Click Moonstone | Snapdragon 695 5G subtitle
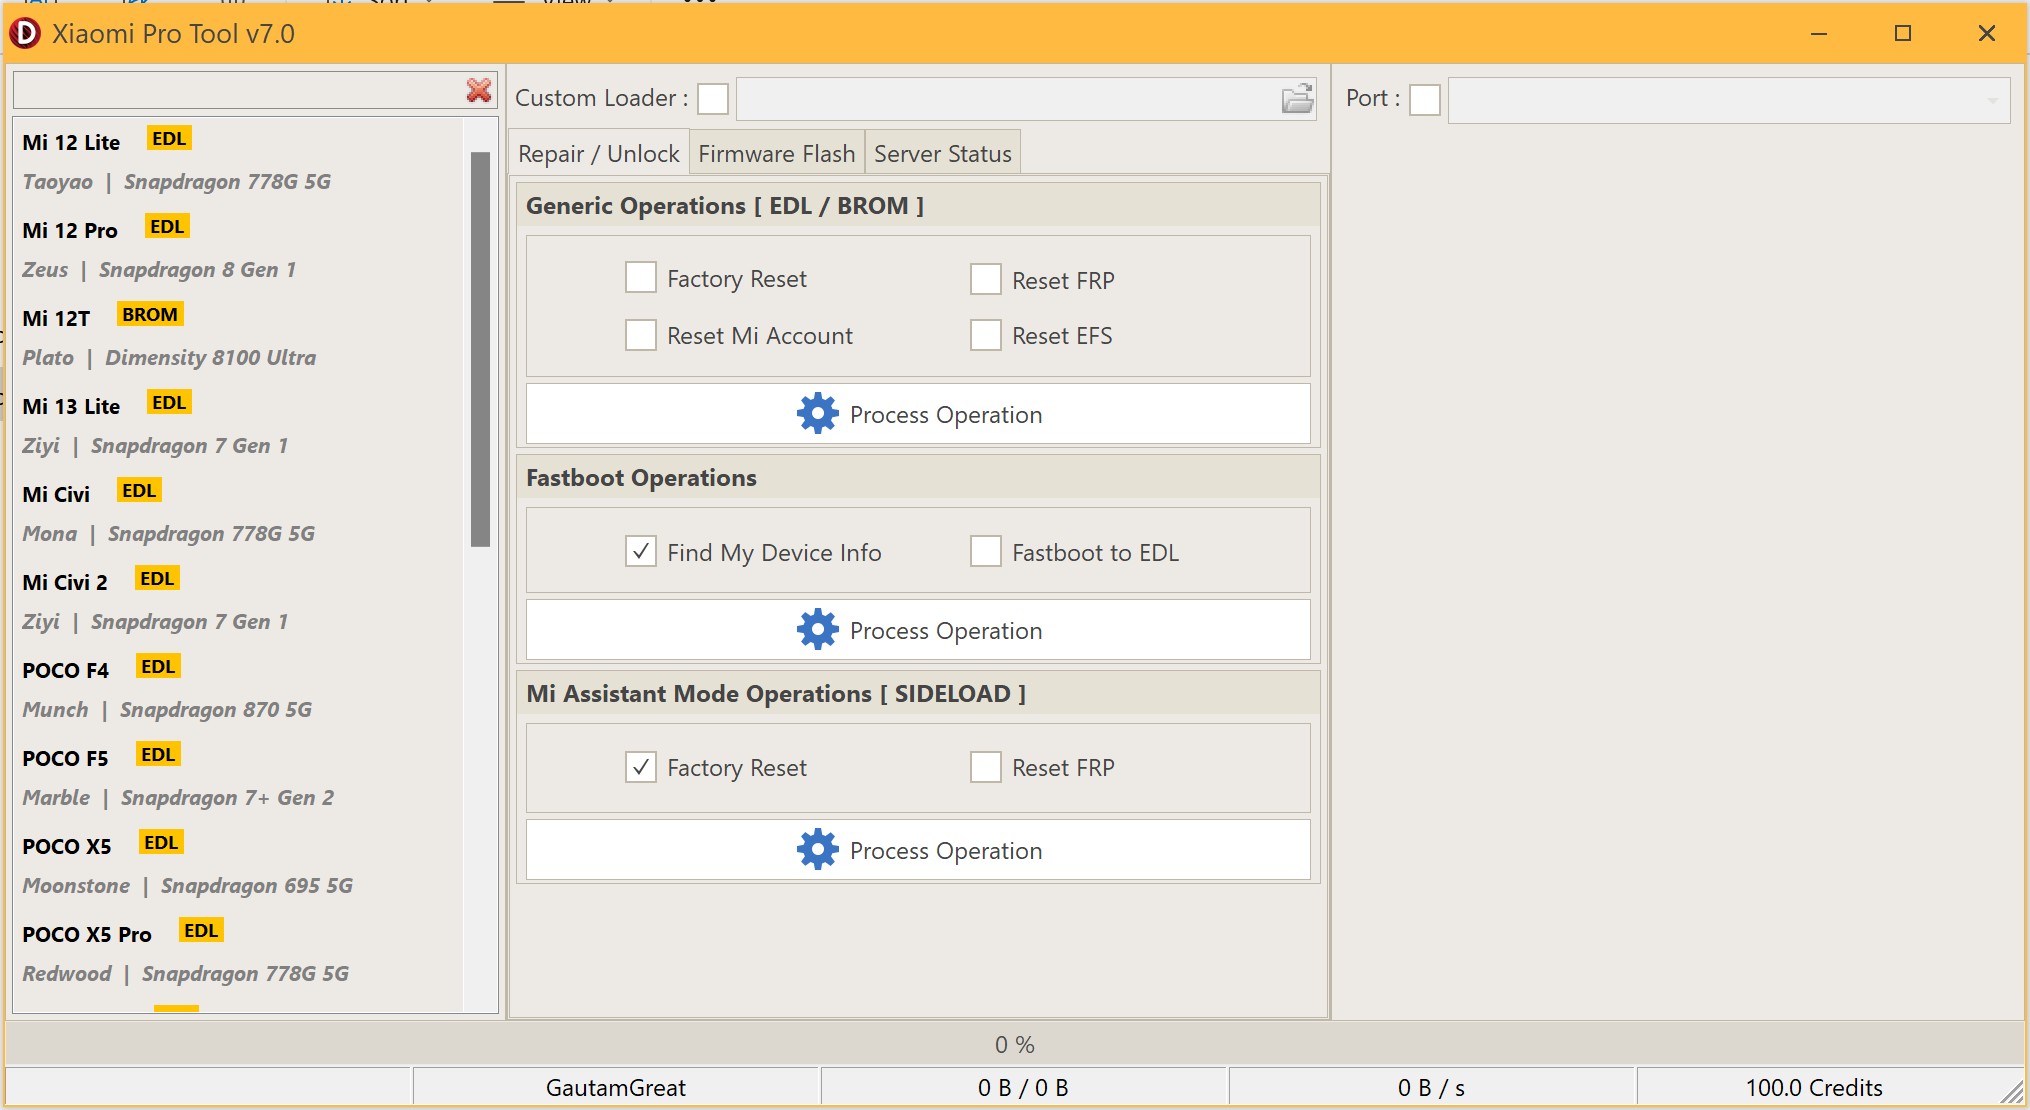The width and height of the screenshot is (2030, 1110). (187, 886)
